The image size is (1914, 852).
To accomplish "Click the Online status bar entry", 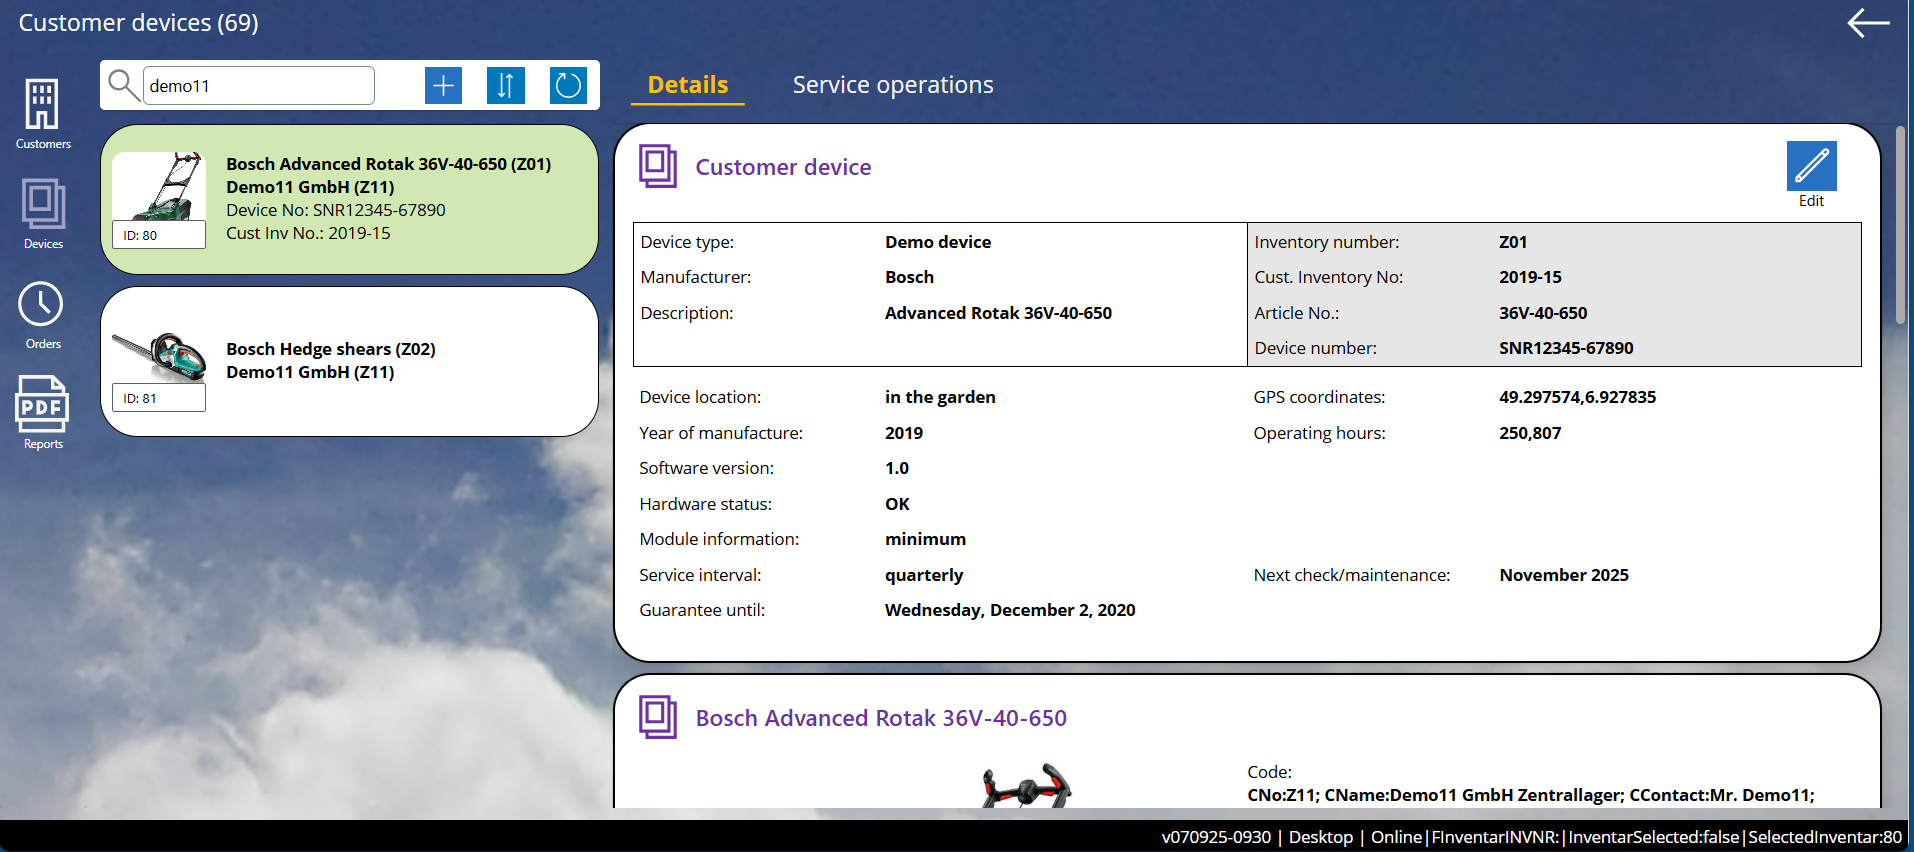I will (1396, 837).
